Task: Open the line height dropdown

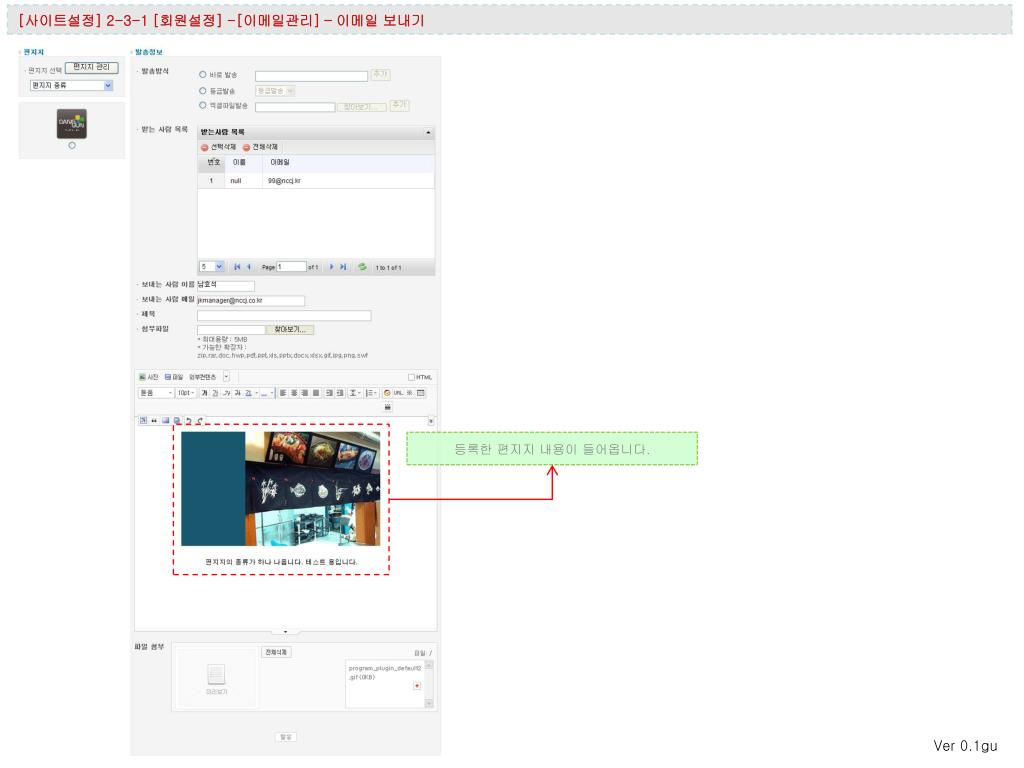Action: [x=354, y=392]
